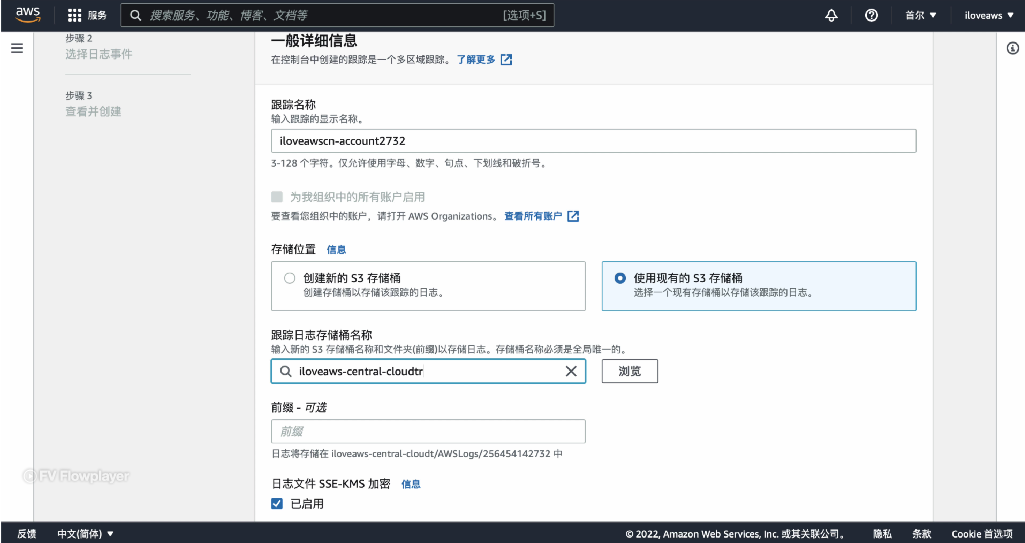Click the AWS logo home icon
This screenshot has width=1025, height=543.
point(28,15)
